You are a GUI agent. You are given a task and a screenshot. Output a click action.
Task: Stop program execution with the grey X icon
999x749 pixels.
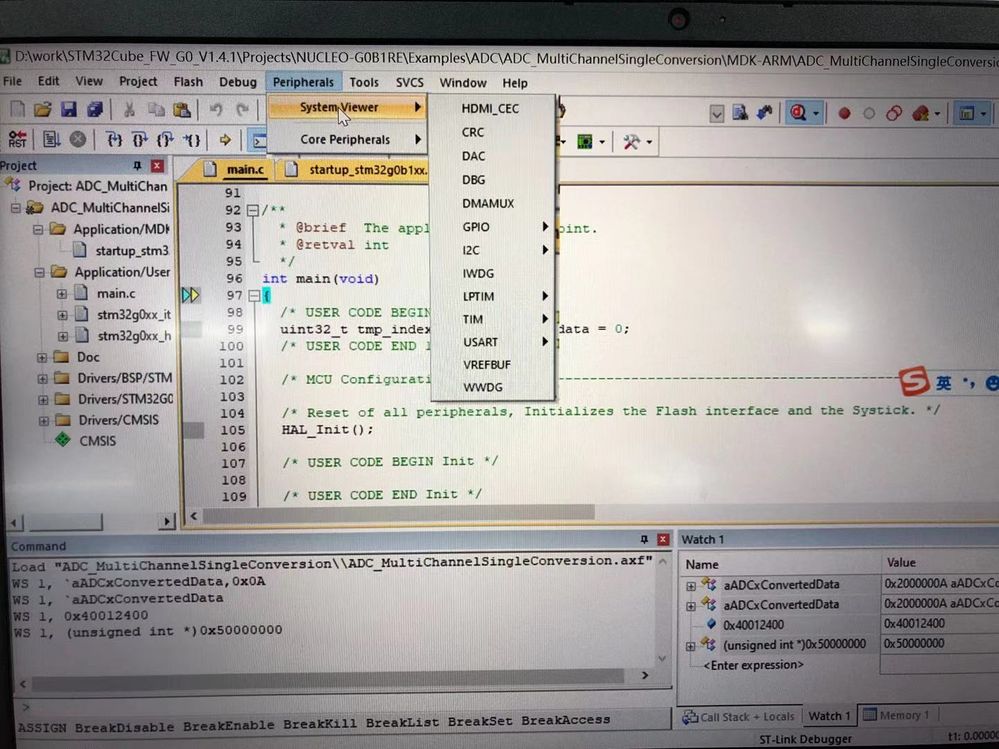click(x=78, y=139)
